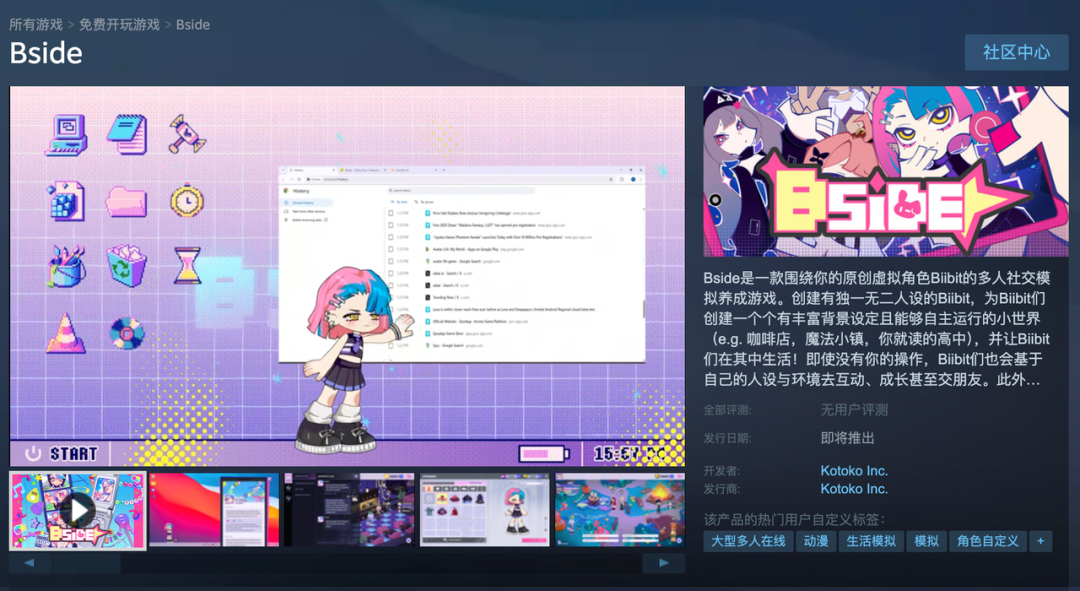Click the 即将推出 release date text

[847, 438]
